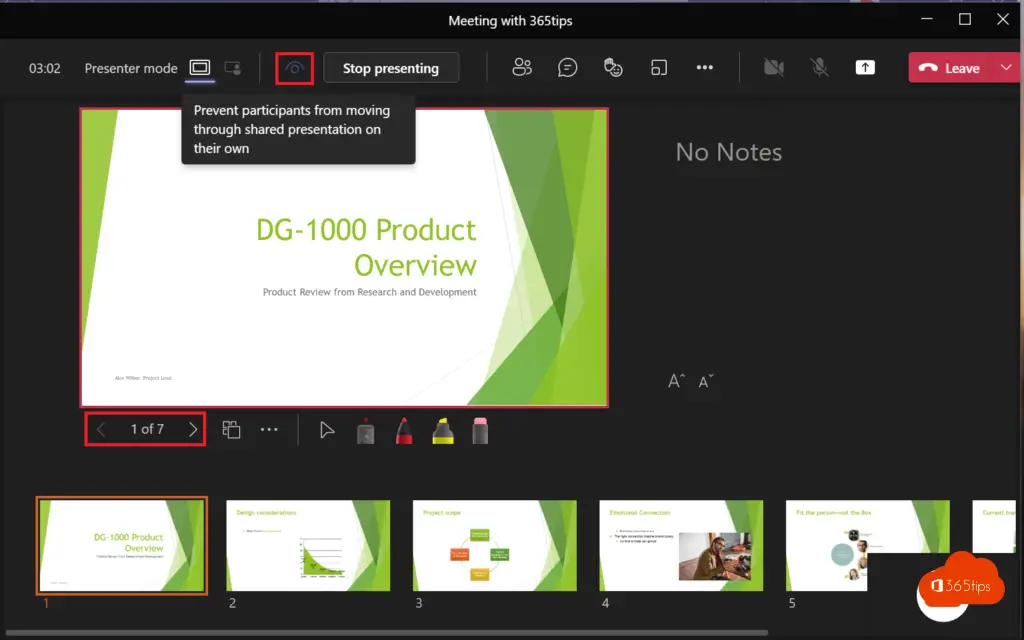
Task: Select the red pen color
Action: click(x=404, y=430)
